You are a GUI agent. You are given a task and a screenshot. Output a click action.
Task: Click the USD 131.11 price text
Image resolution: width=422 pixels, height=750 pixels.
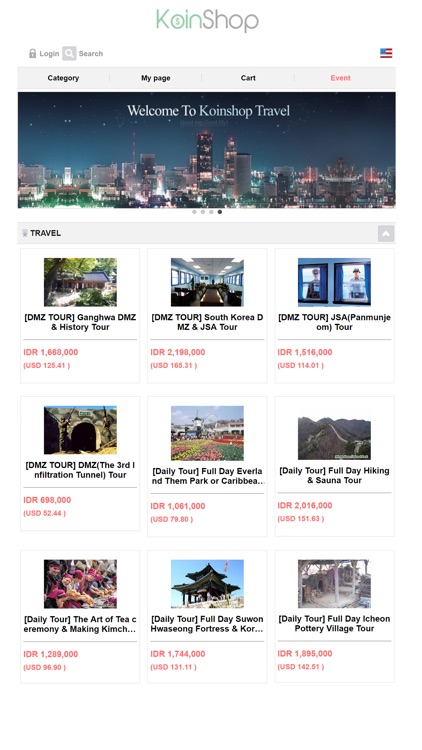(x=174, y=667)
